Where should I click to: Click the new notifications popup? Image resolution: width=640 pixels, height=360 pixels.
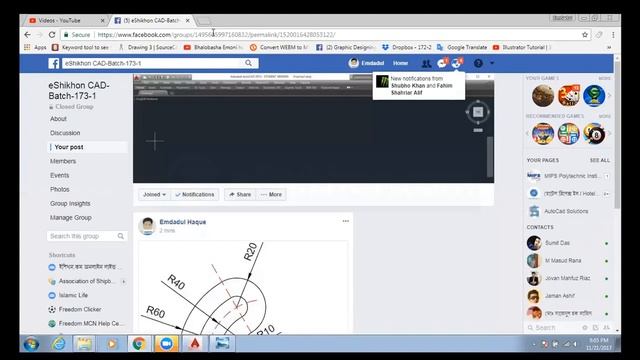click(419, 86)
